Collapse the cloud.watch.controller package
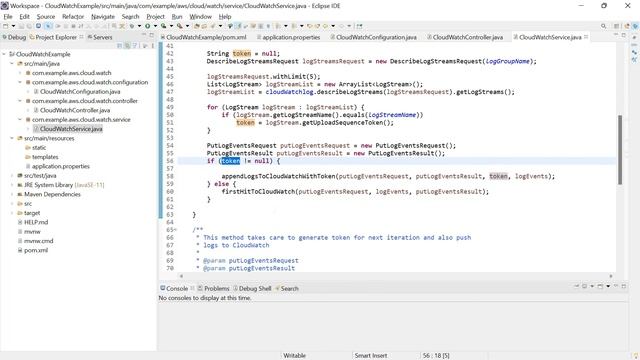This screenshot has width=640, height=360. point(20,101)
